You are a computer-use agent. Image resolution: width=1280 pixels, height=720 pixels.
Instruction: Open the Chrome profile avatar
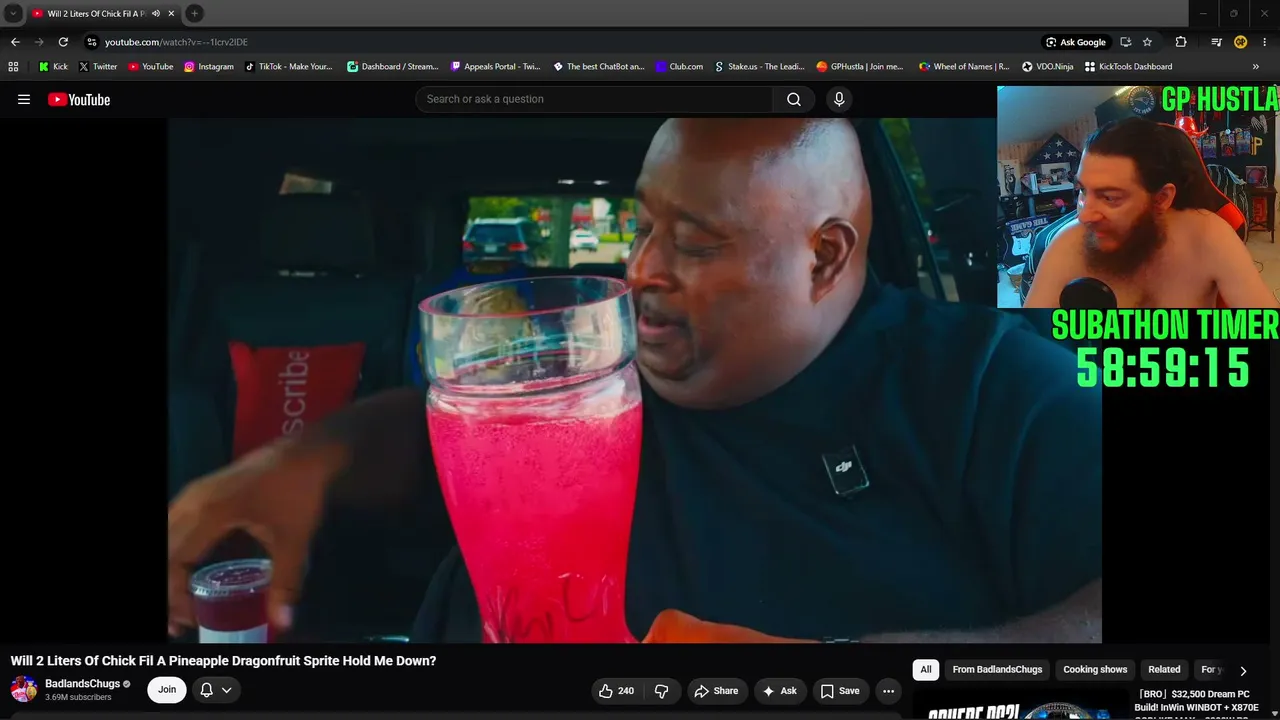click(1240, 42)
